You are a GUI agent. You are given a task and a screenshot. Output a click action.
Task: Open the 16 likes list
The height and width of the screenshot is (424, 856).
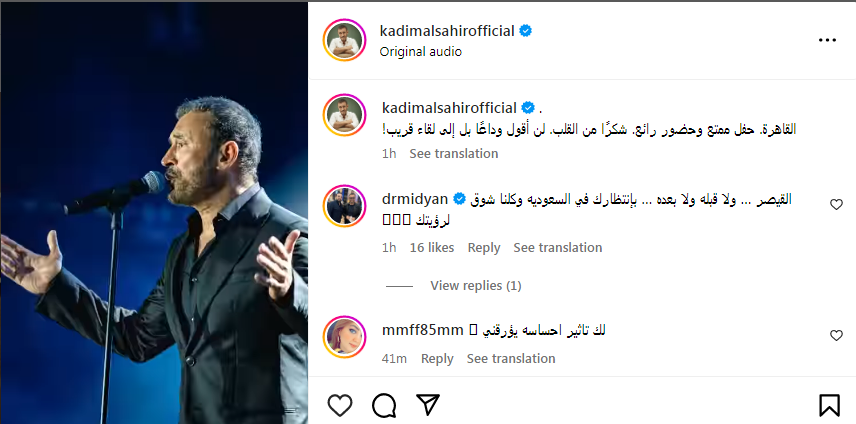pos(432,247)
